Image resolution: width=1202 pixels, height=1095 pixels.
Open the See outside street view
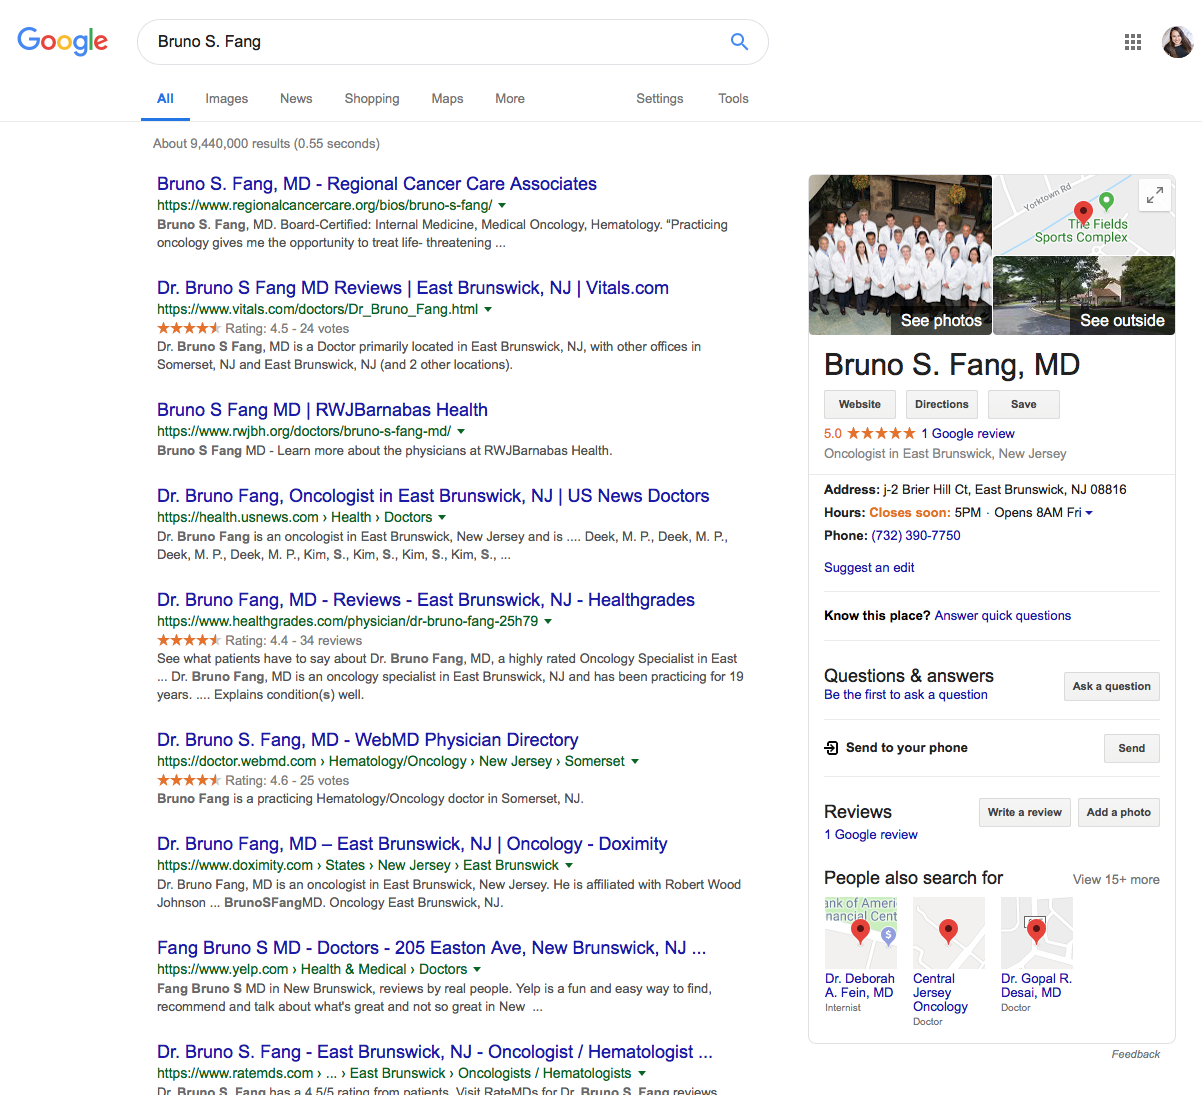point(1084,296)
